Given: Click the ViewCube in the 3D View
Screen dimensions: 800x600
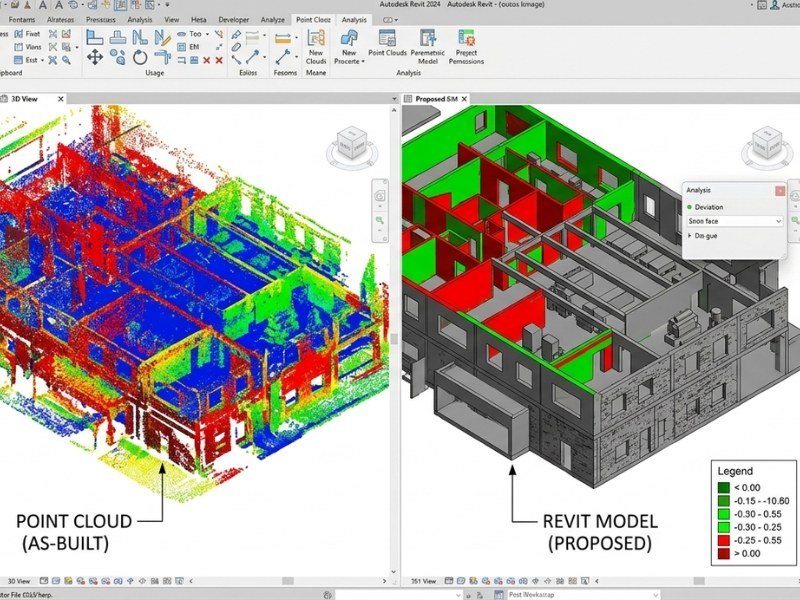Looking at the screenshot, I should (352, 145).
